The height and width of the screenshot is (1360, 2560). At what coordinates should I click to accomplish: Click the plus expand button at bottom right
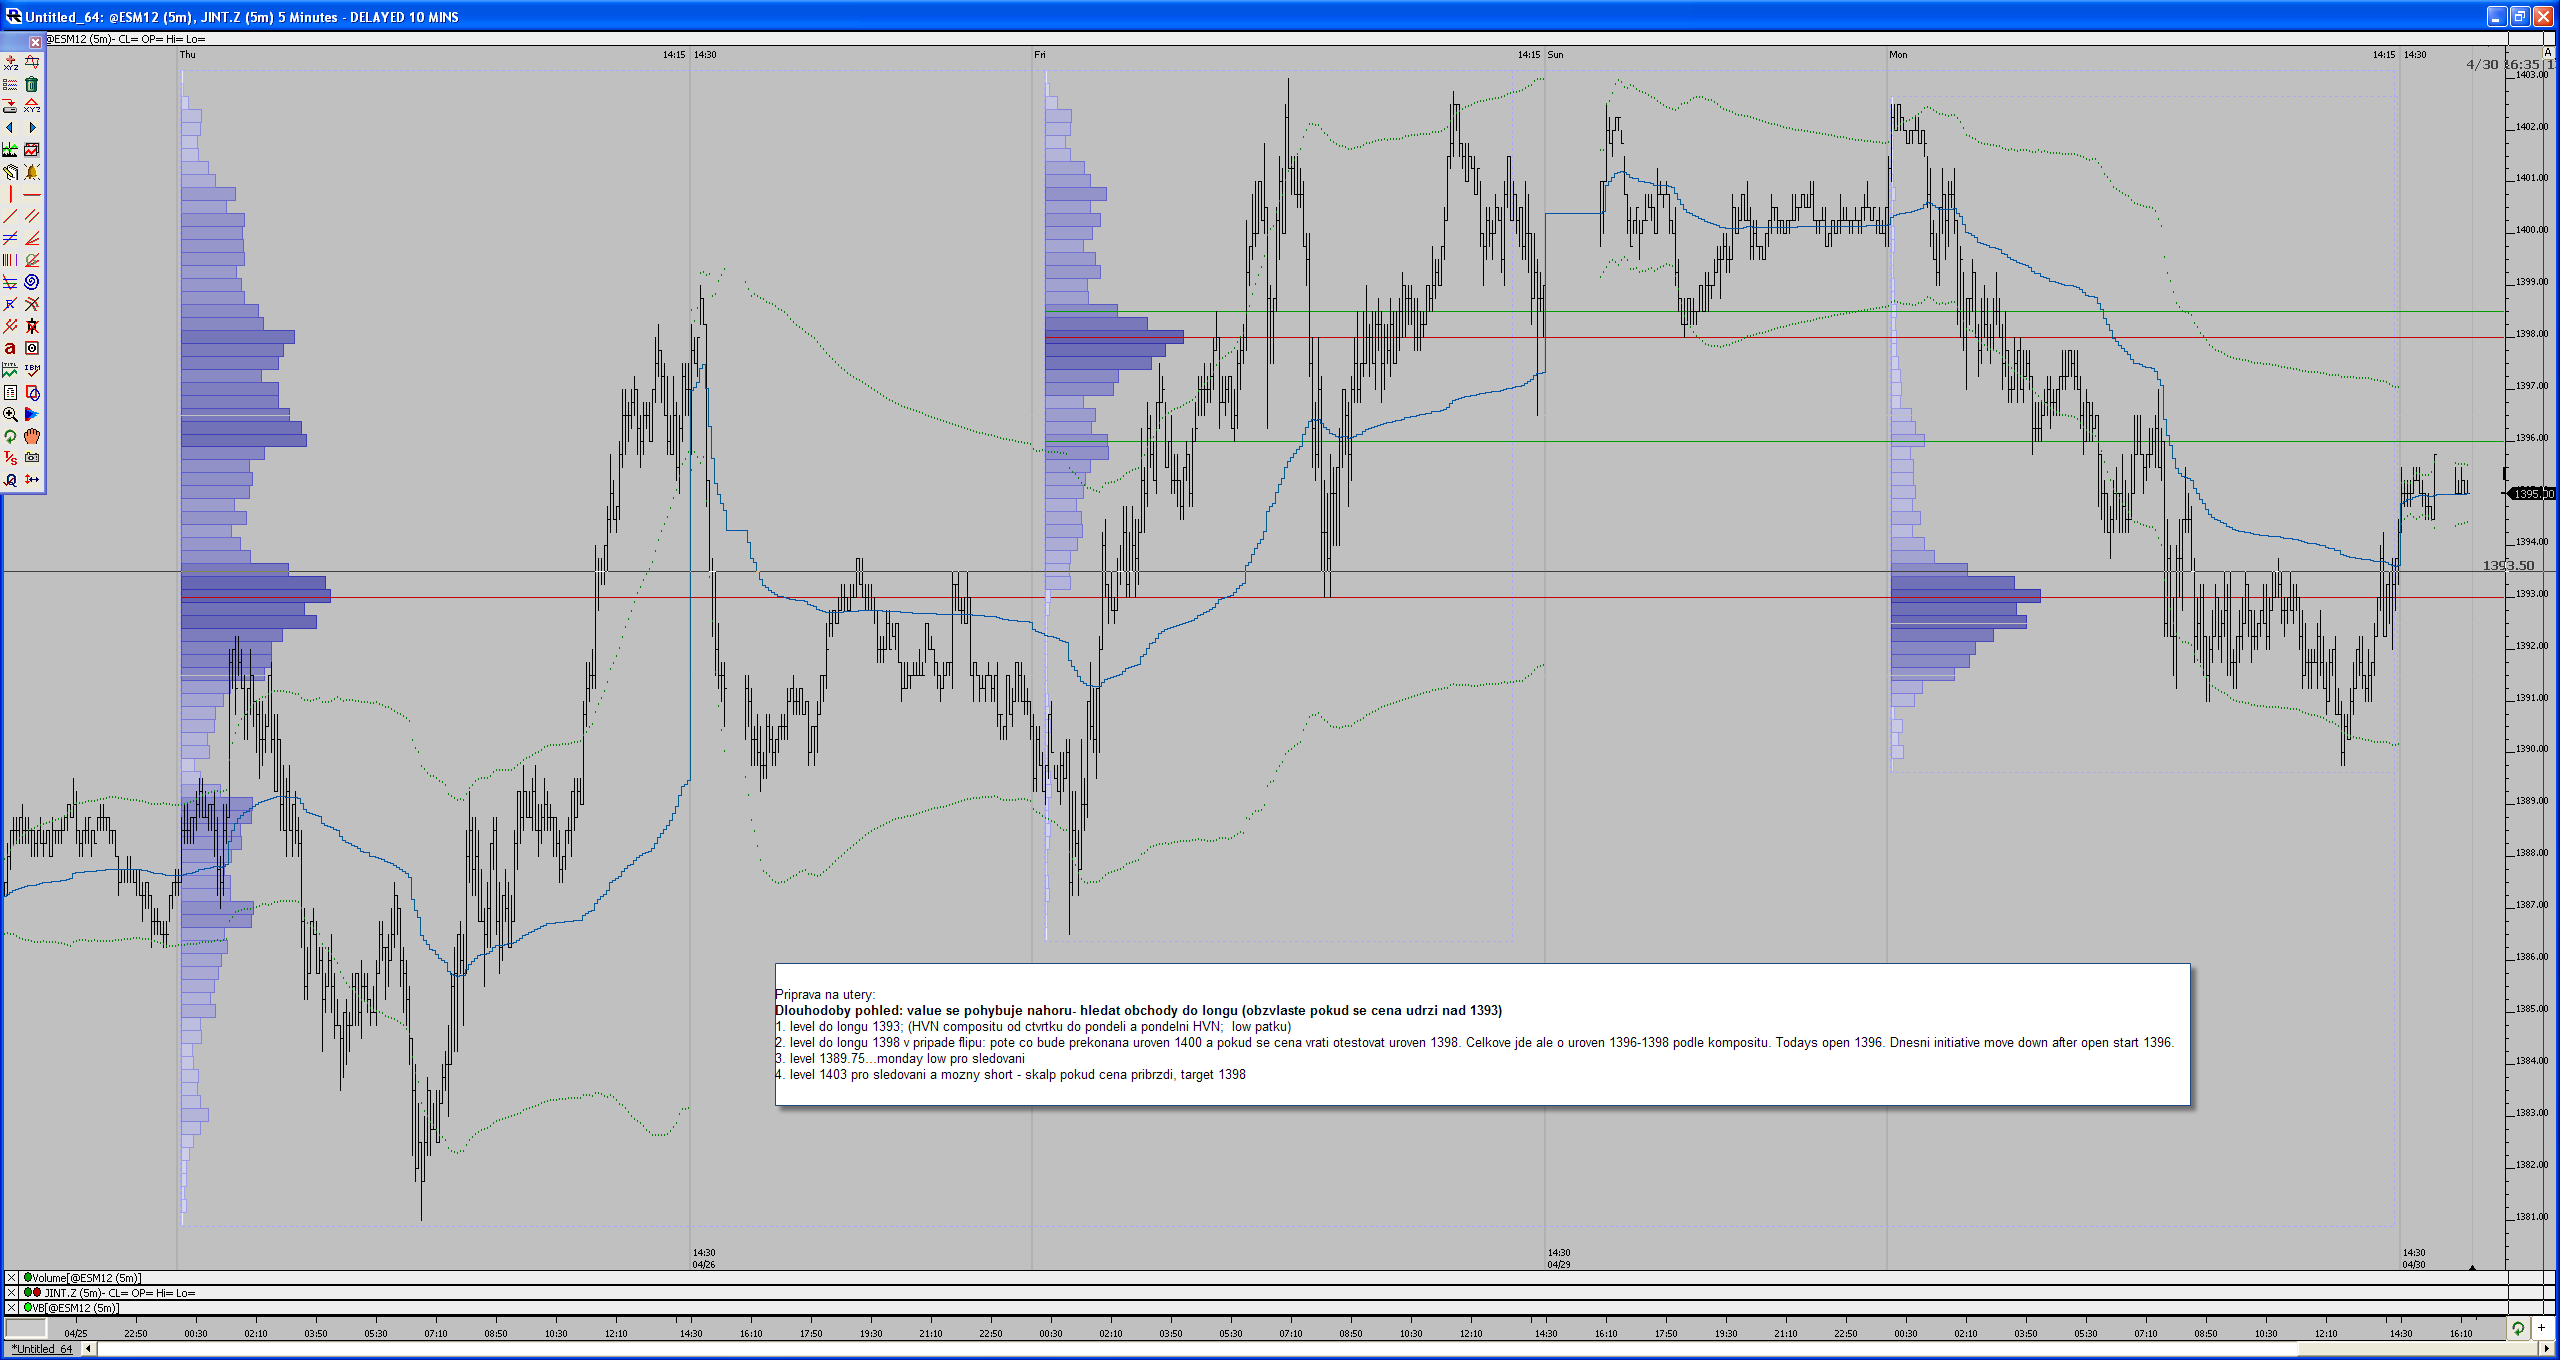(x=2541, y=1329)
